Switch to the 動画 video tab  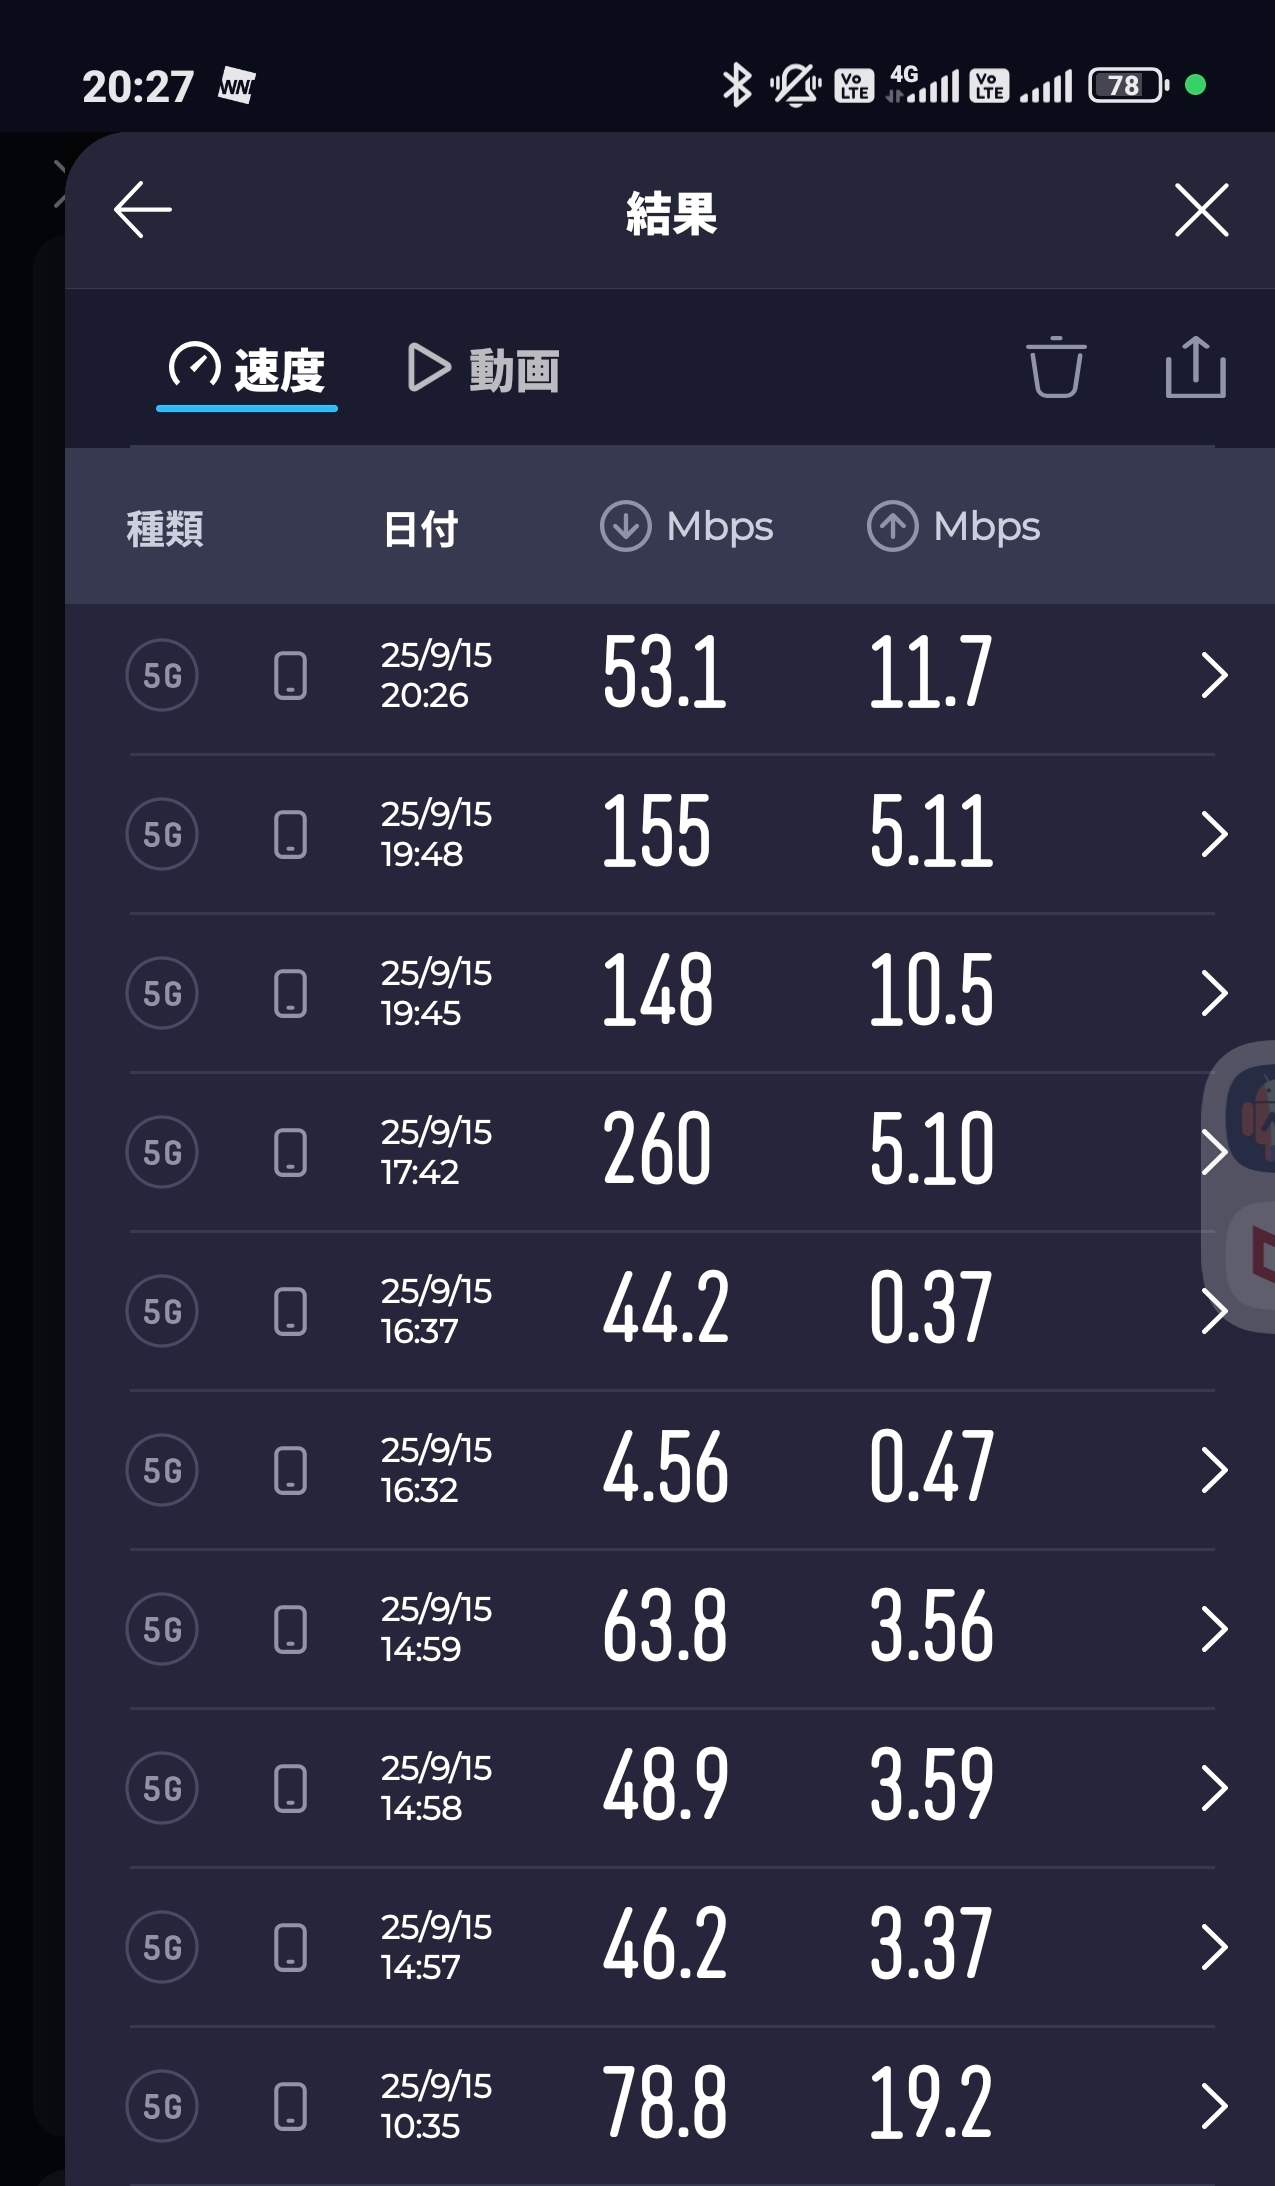484,370
